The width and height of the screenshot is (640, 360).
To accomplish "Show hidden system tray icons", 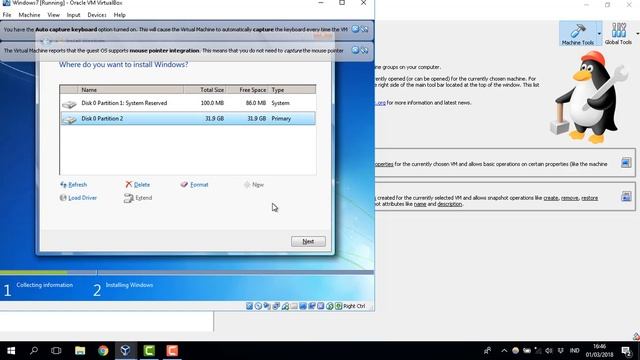I will [x=504, y=351].
